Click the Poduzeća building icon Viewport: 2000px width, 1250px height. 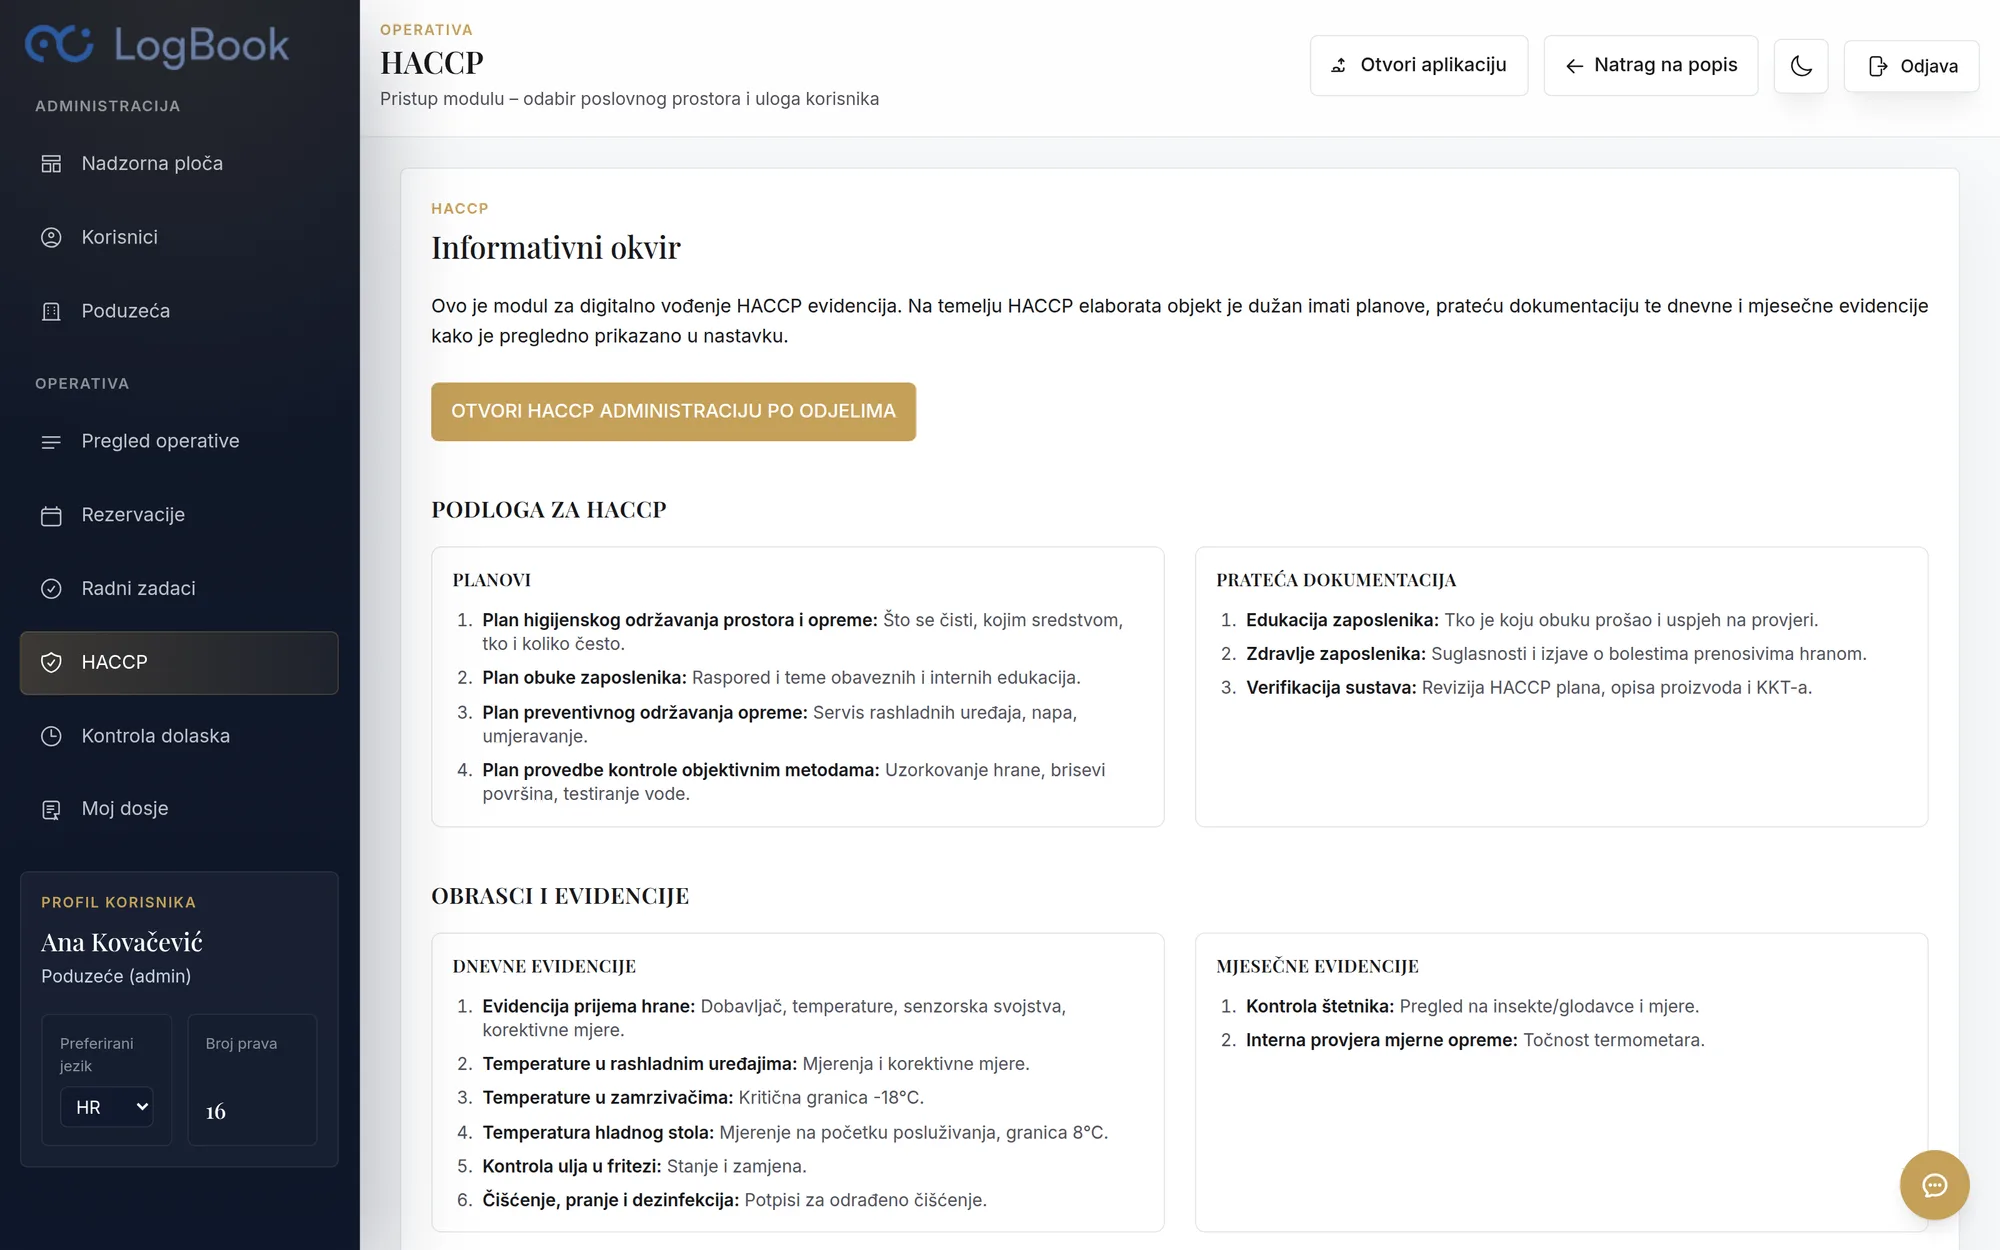click(x=51, y=311)
